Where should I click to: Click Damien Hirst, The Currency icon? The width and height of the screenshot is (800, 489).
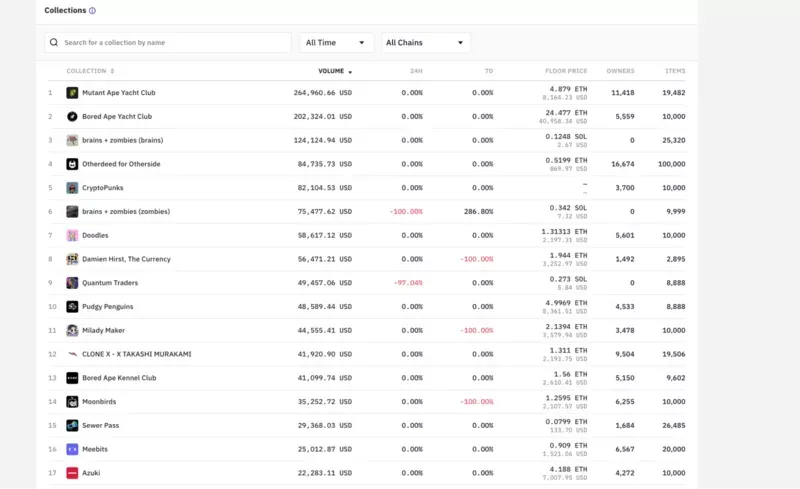coord(72,259)
